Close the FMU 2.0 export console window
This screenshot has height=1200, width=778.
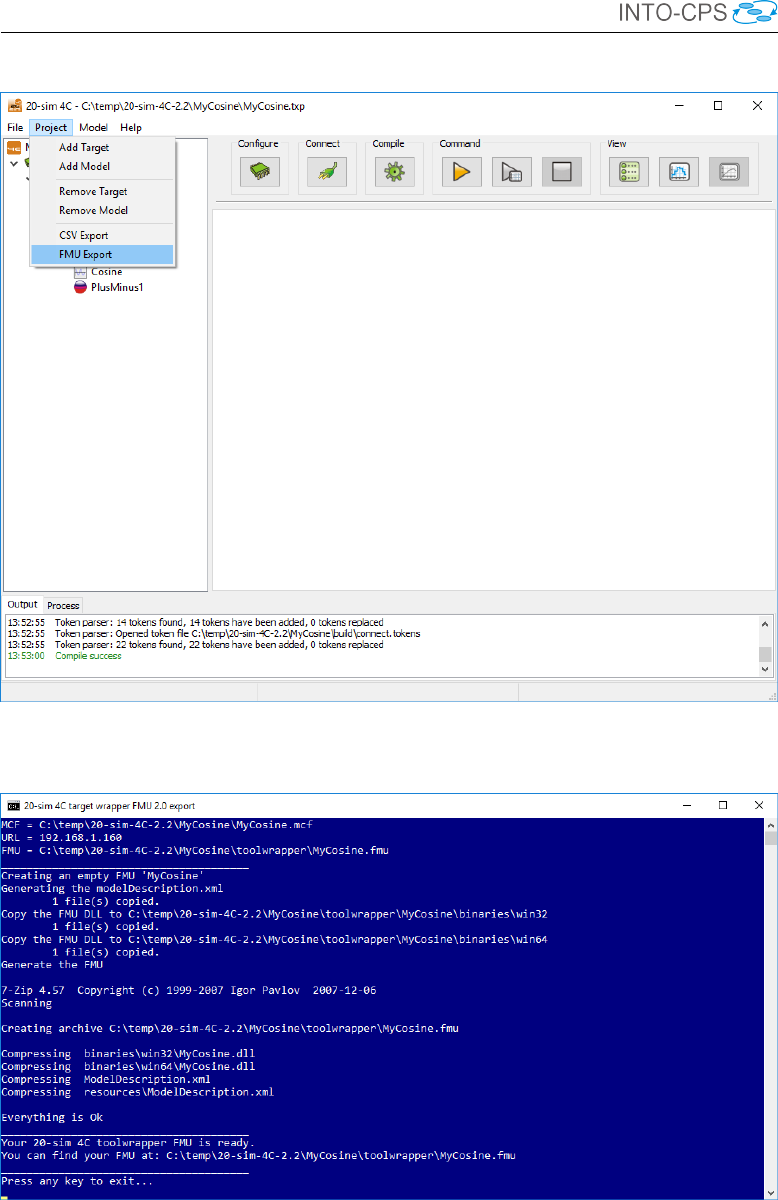(x=757, y=804)
